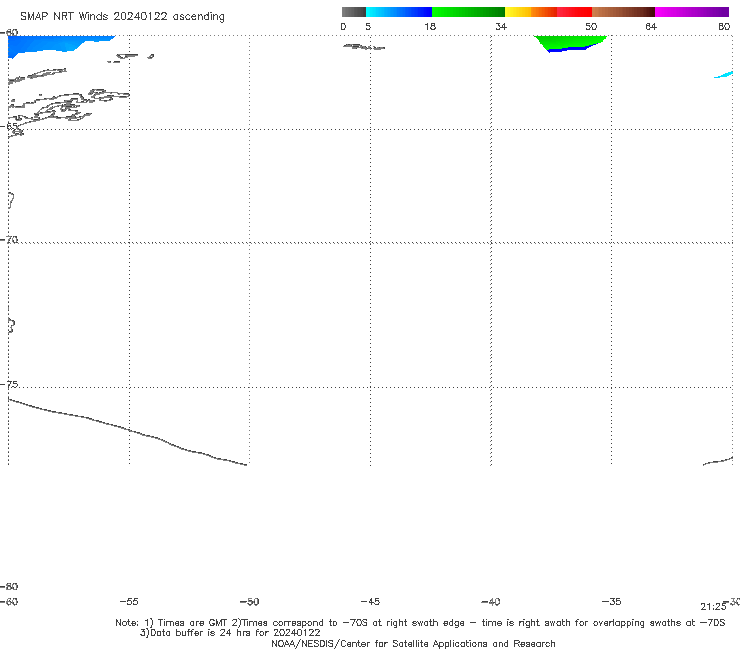This screenshot has height=650, width=740.
Task: Pick the red segment of the color bar
Action: [x=574, y=12]
